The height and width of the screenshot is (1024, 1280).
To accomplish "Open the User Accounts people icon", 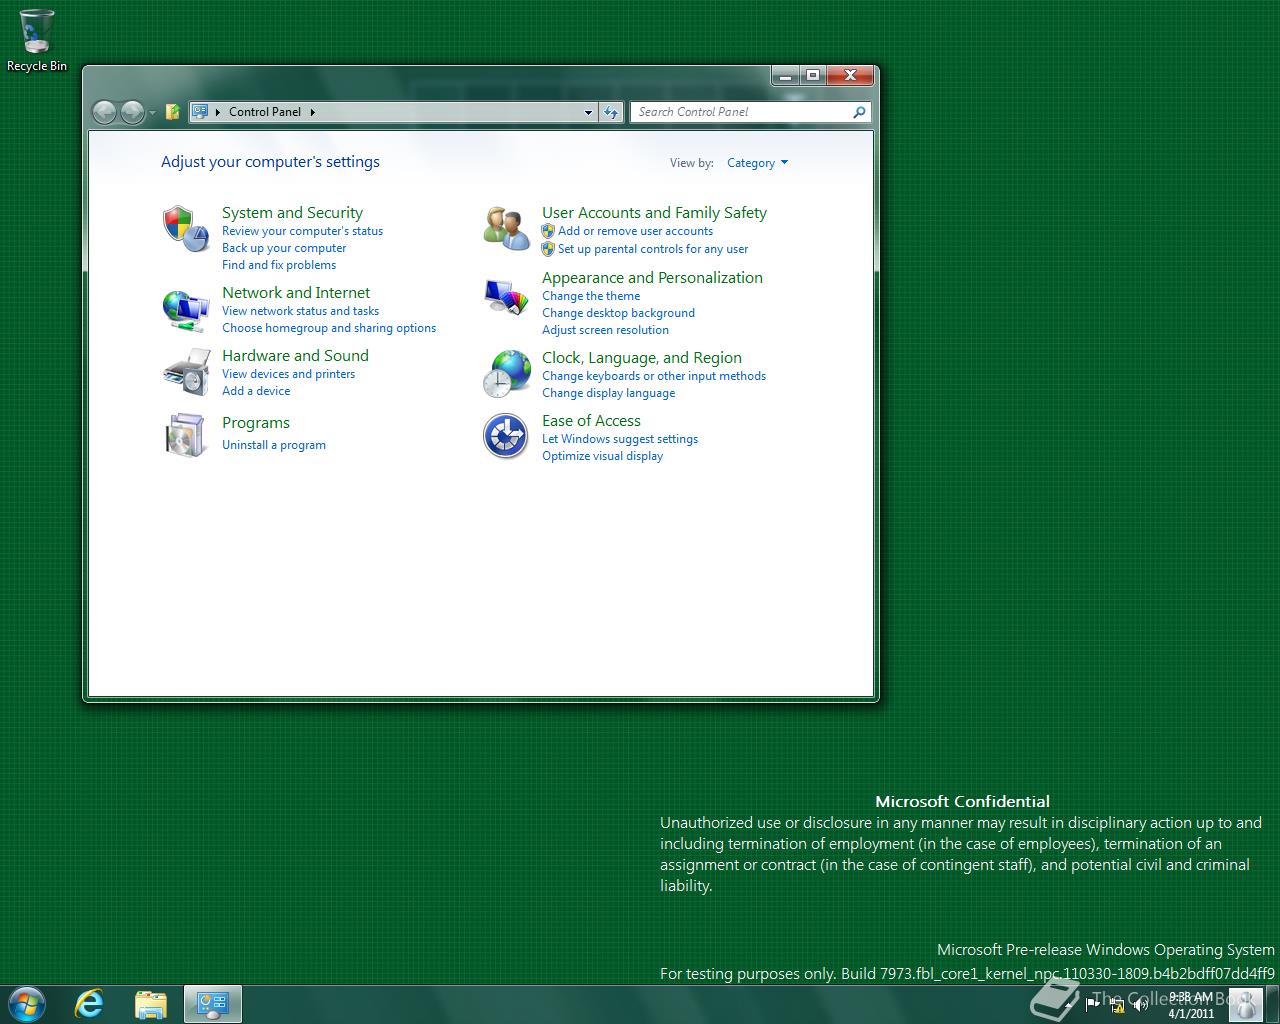I will 506,228.
